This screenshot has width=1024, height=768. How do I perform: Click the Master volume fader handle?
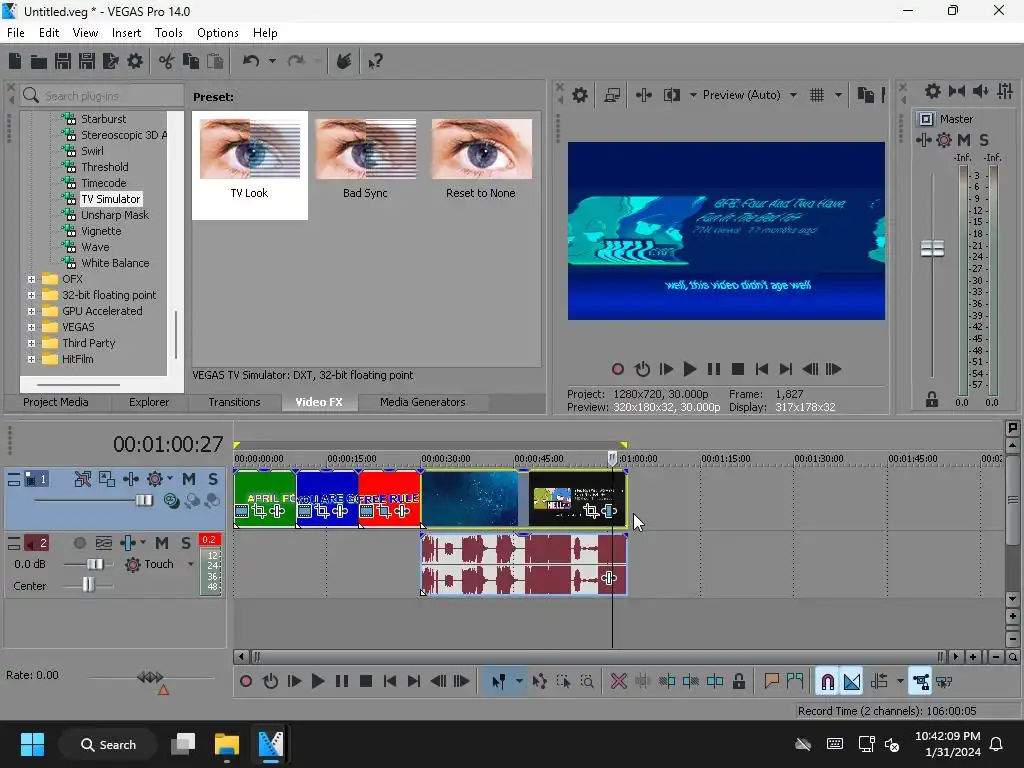pos(932,248)
